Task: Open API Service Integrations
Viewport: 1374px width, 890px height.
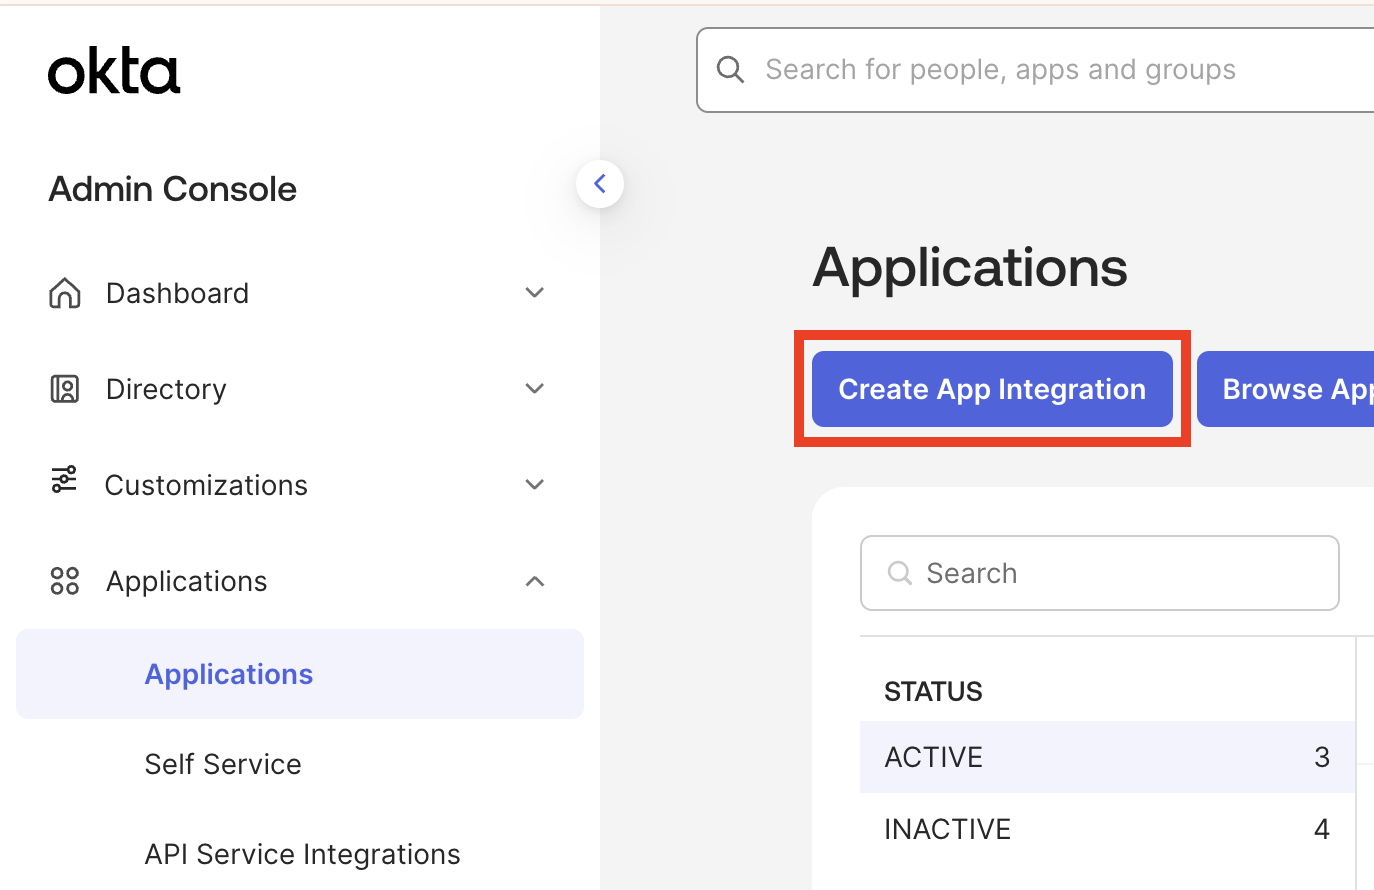Action: (x=302, y=853)
